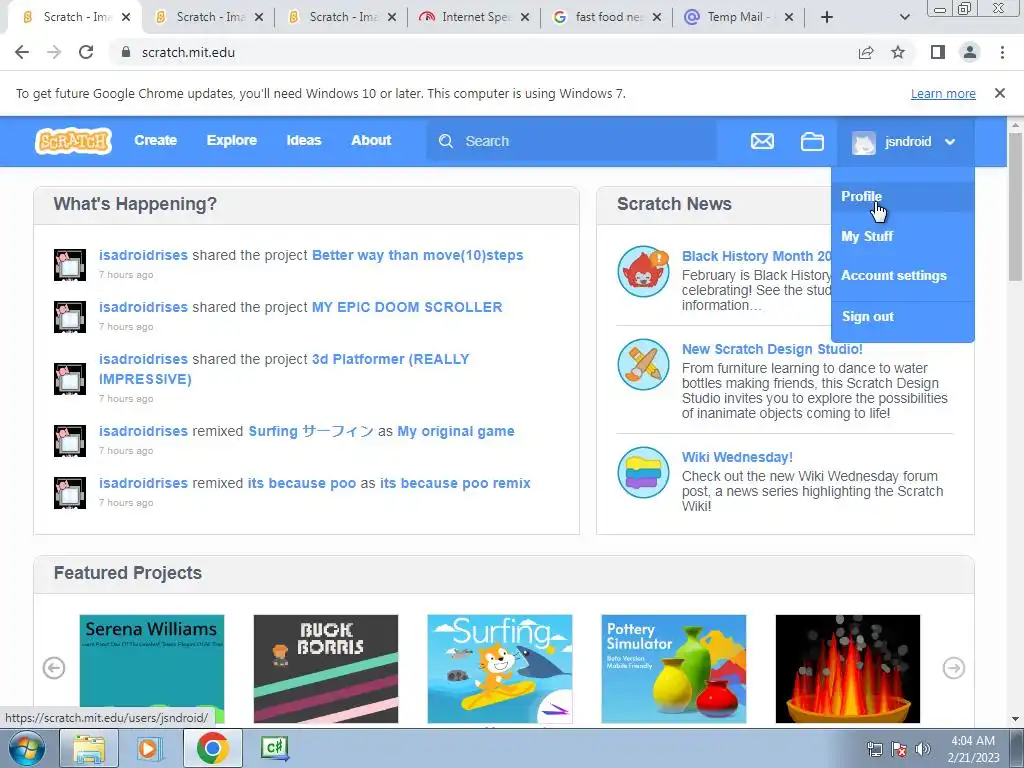
Task: Open the tab search chevron dropdown
Action: tap(904, 17)
